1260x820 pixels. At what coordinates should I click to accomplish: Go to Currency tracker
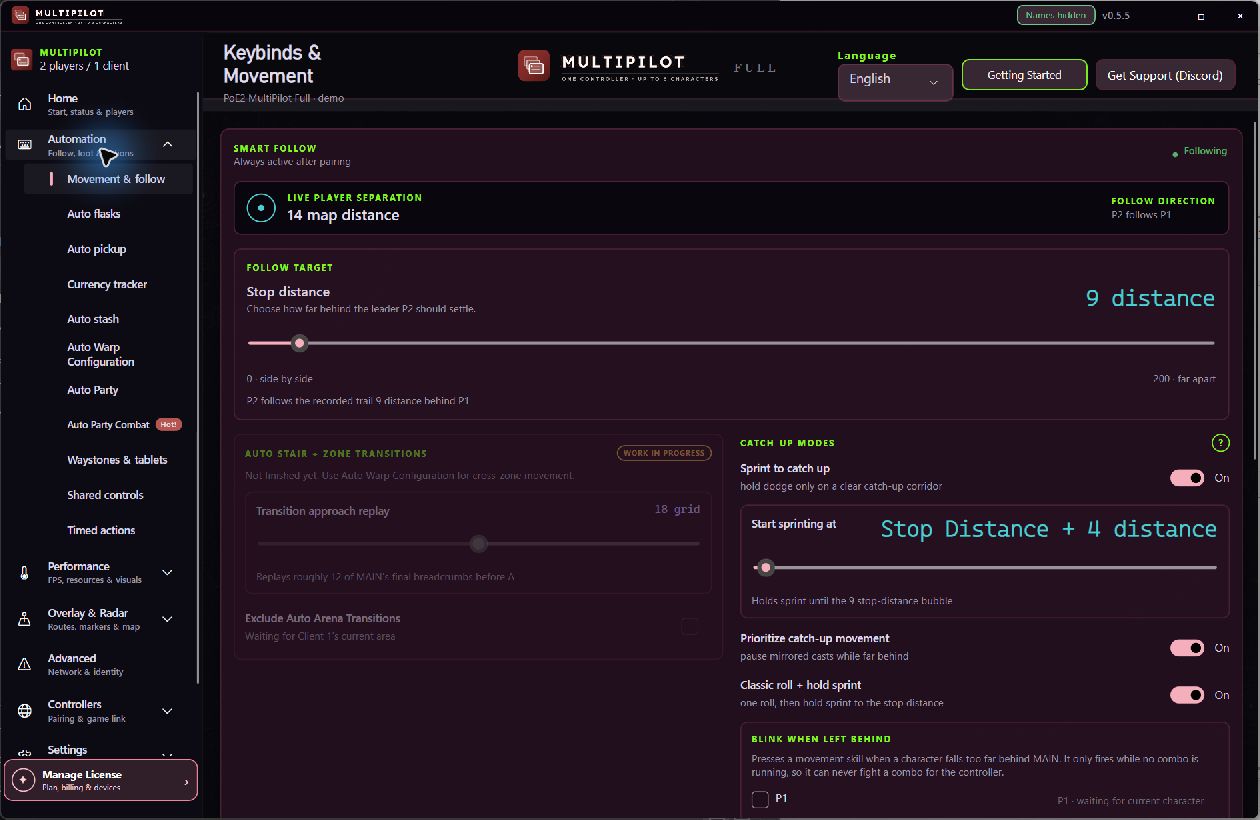pyautogui.click(x=107, y=284)
